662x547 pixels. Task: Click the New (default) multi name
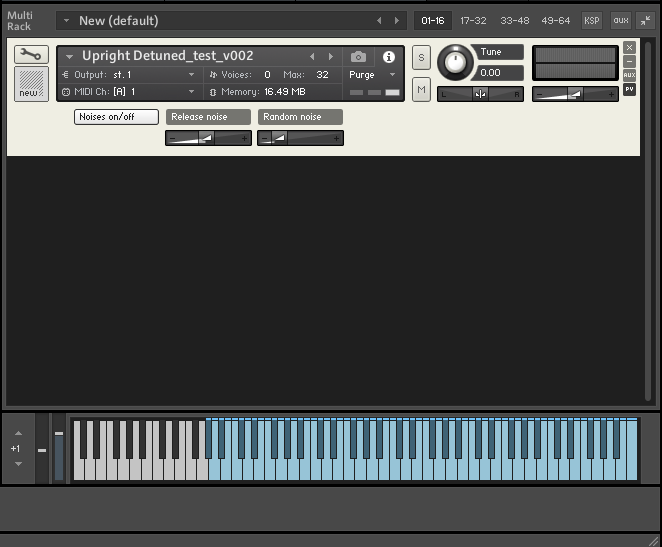click(x=119, y=20)
